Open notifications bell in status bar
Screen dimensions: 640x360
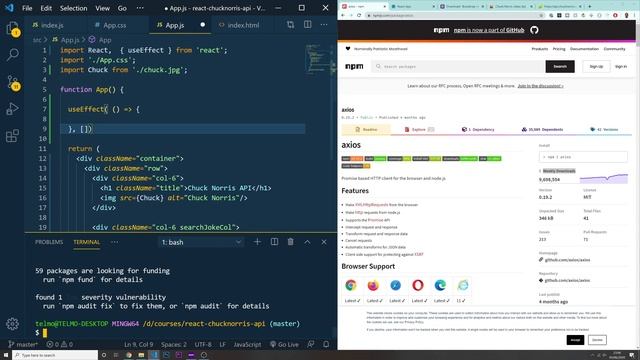coord(326,344)
